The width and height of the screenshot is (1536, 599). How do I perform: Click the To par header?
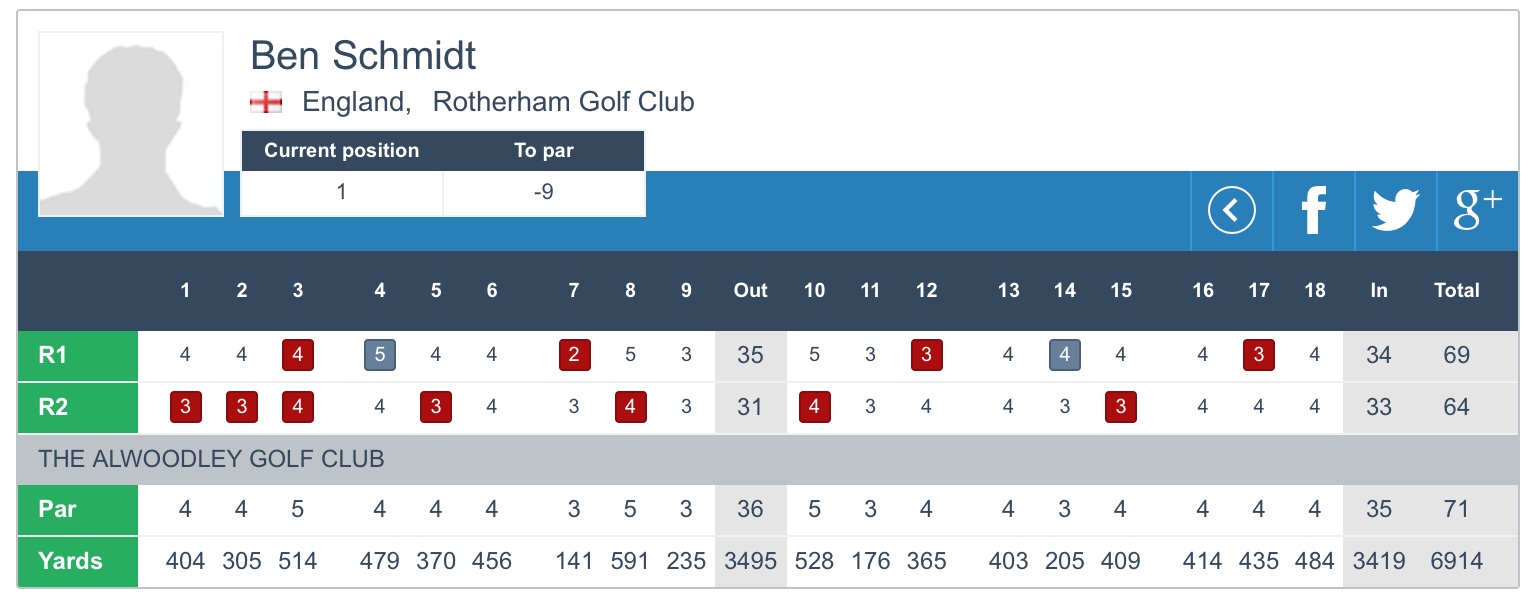pos(543,151)
